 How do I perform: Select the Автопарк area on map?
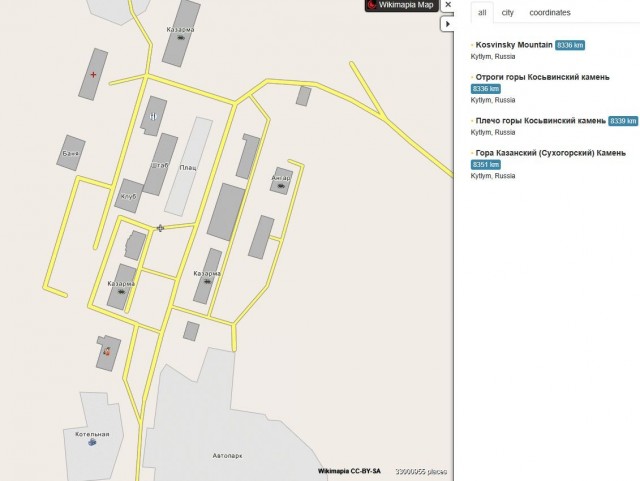[x=228, y=455]
